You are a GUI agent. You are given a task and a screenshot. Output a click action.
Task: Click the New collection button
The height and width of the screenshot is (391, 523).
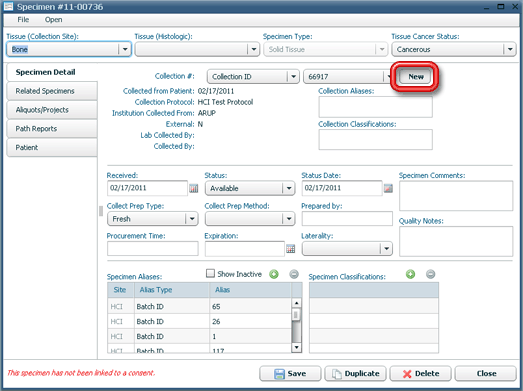(416, 77)
